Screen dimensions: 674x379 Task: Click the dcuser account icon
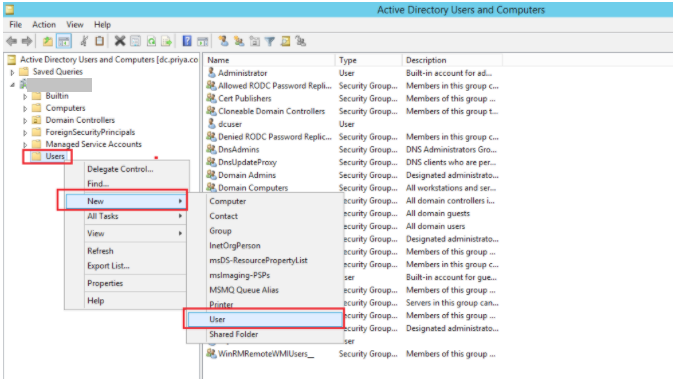tap(211, 124)
